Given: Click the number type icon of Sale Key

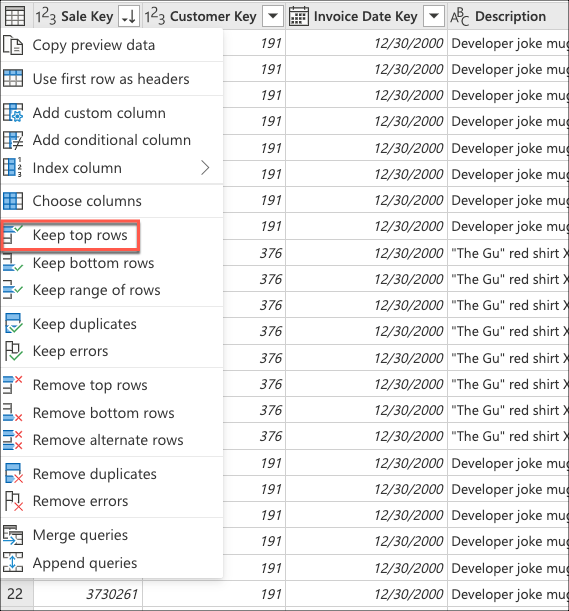Looking at the screenshot, I should click(x=46, y=16).
